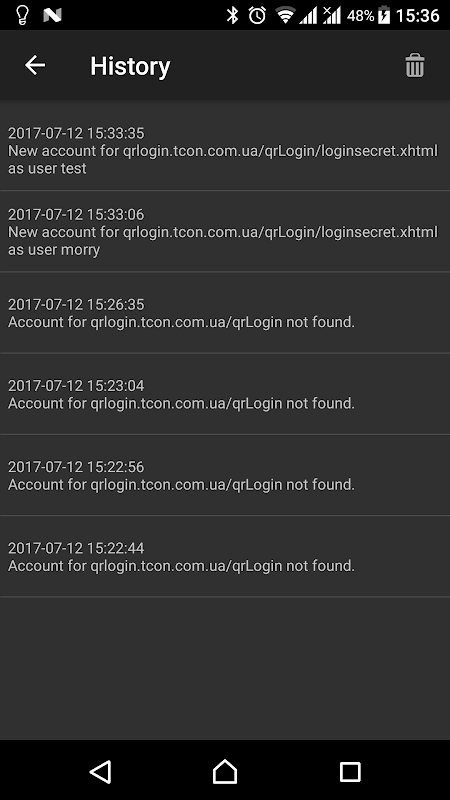Select the 15:26:35 account not found entry
This screenshot has height=800, width=450.
point(225,312)
